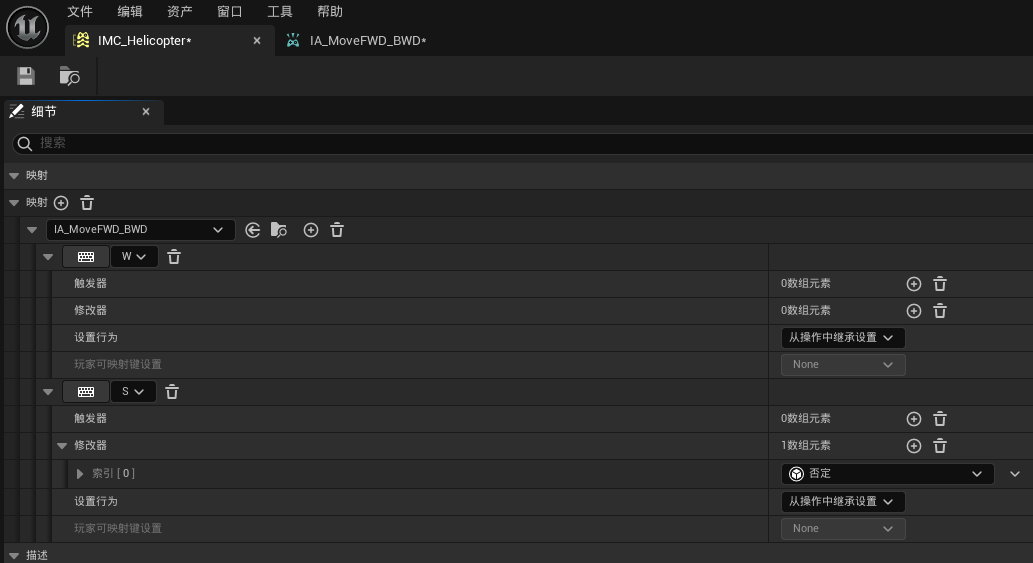Add a modifier to S key
Viewport: 1033px width, 563px height.
pos(914,446)
